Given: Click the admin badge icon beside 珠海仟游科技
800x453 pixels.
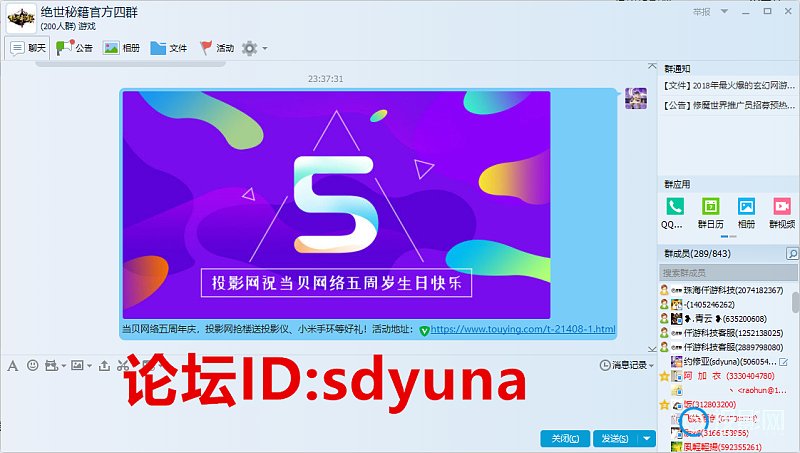Looking at the screenshot, I should click(x=664, y=290).
